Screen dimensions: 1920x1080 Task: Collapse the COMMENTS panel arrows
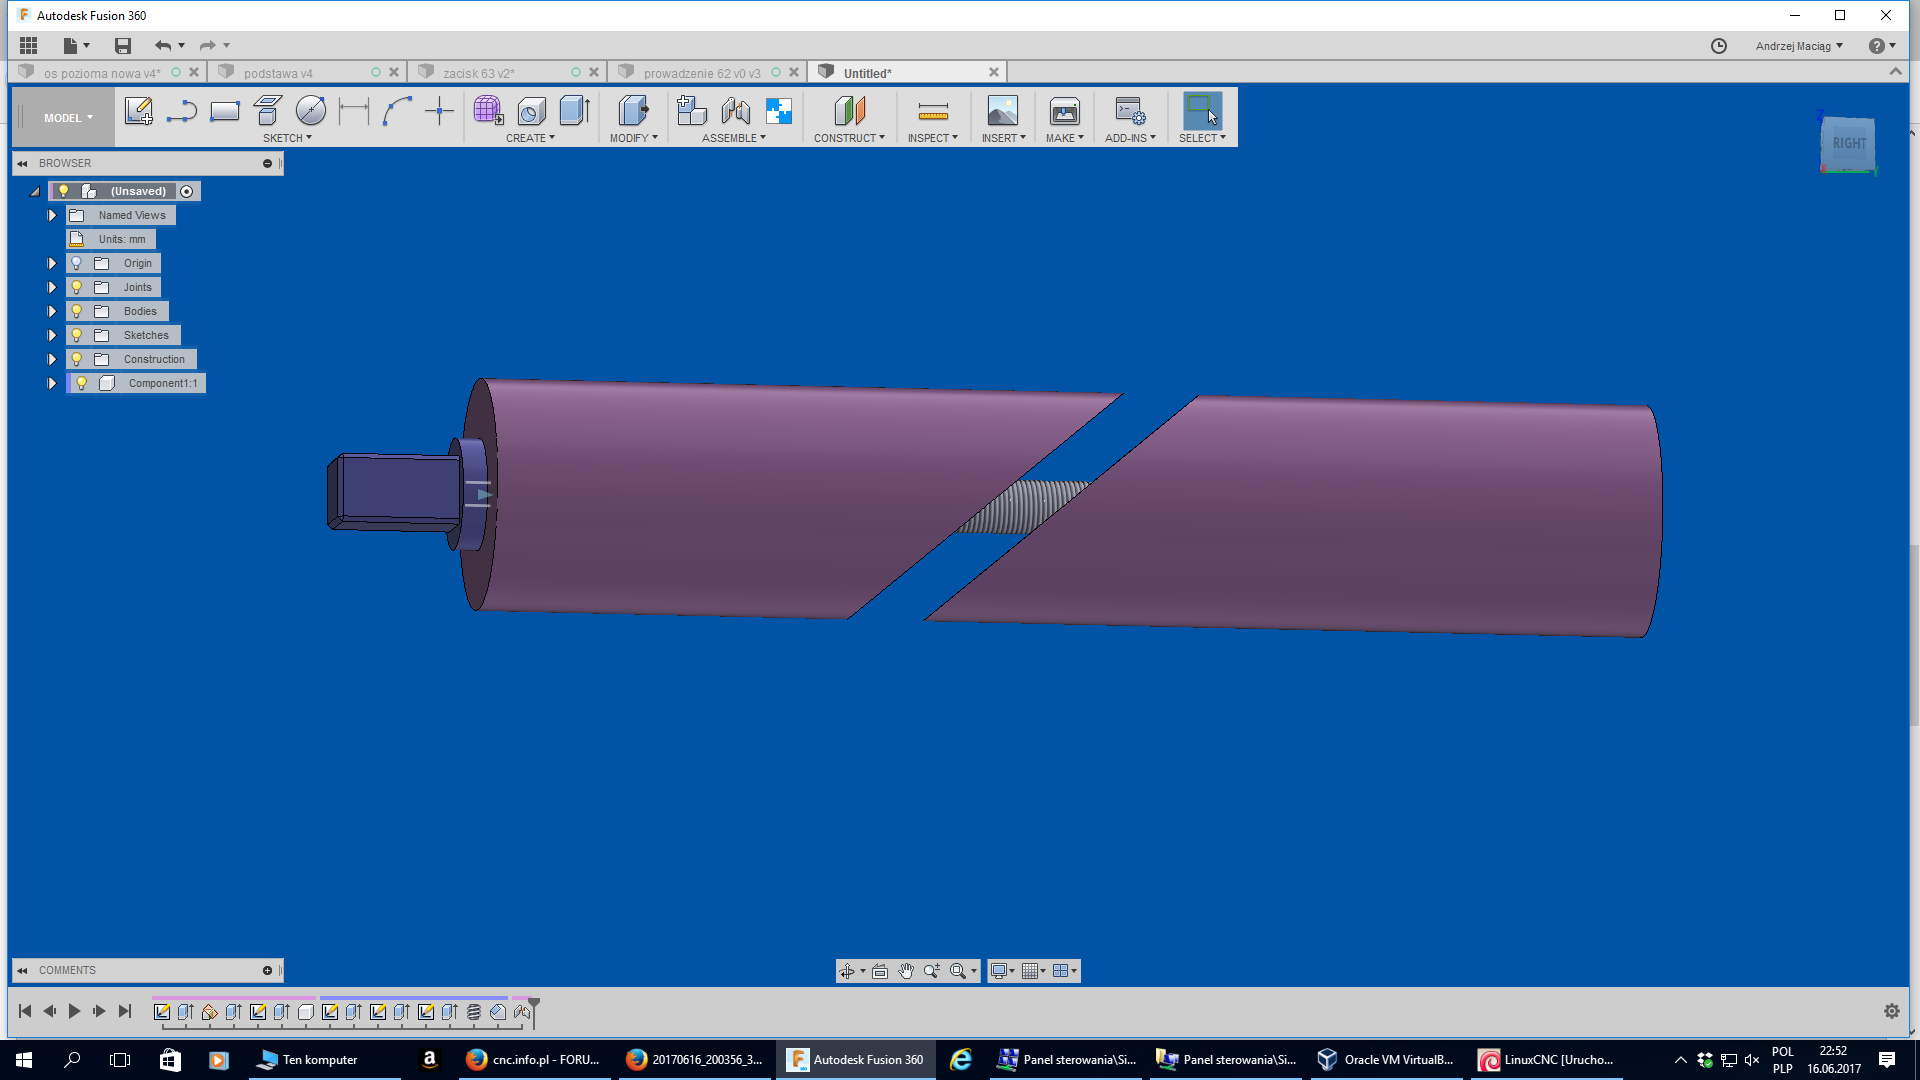coord(22,970)
